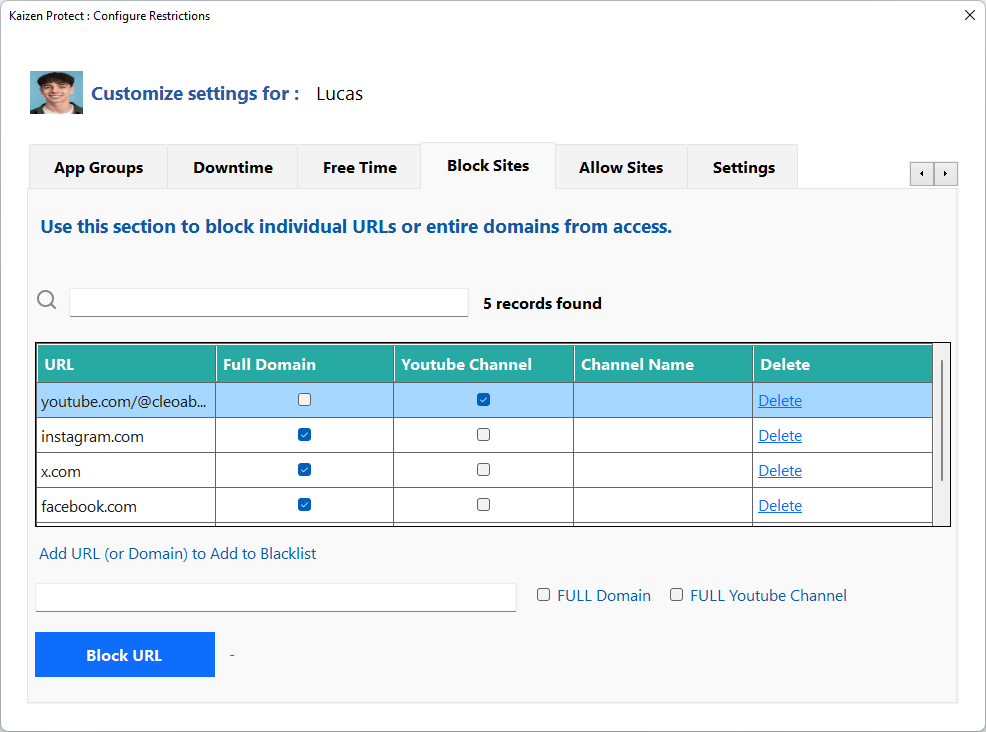
Task: Enable Full Domain for the youtube.com entry
Action: 304,399
